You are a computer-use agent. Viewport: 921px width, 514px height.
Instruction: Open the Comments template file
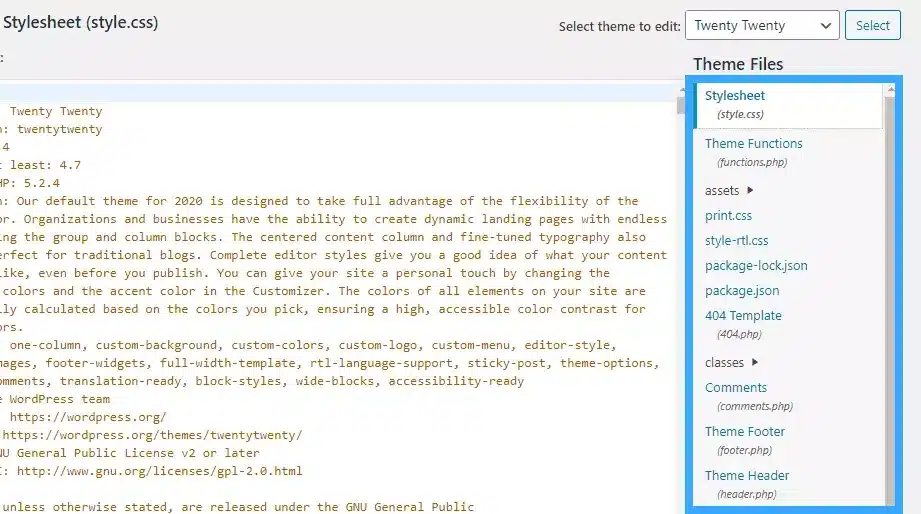(x=736, y=388)
